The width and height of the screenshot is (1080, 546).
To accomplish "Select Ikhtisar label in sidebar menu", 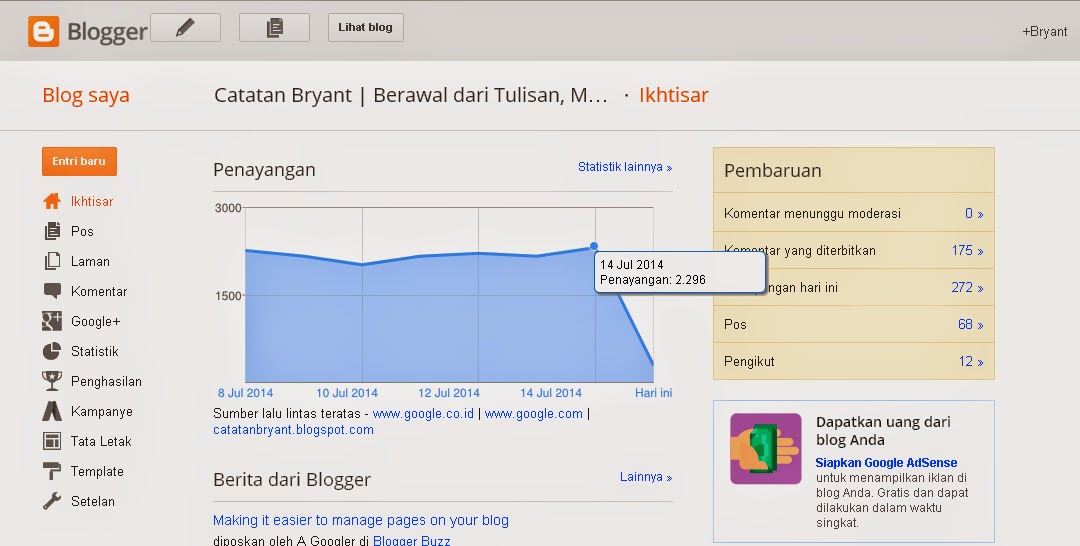I will [92, 201].
